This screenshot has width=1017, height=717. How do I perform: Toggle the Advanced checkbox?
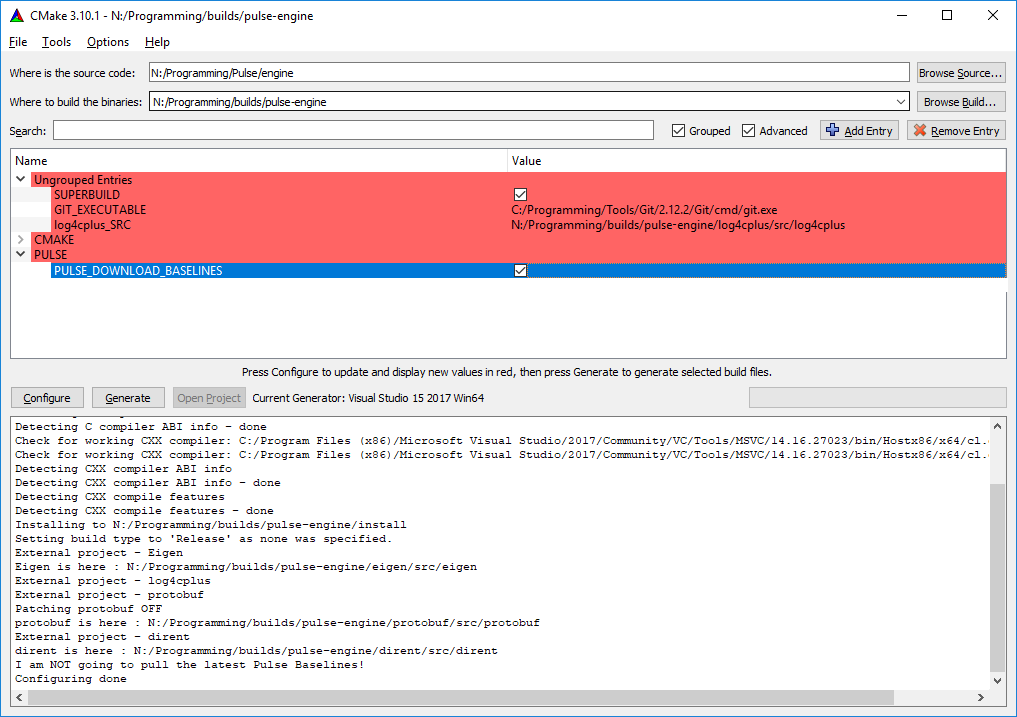[x=749, y=131]
